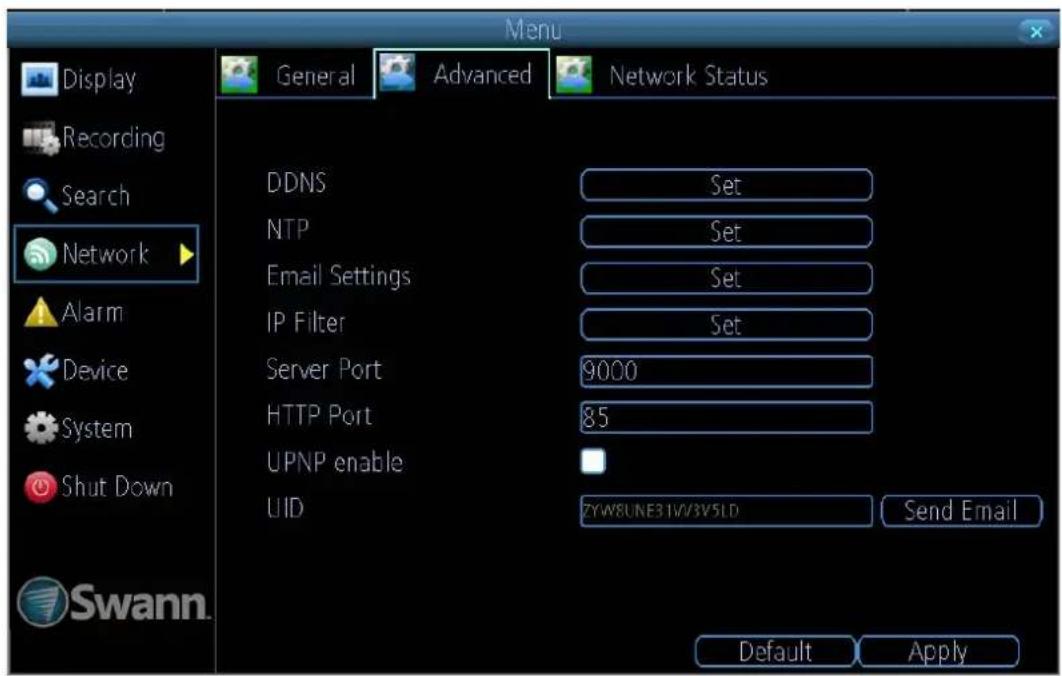Open the Device menu label

(x=95, y=371)
